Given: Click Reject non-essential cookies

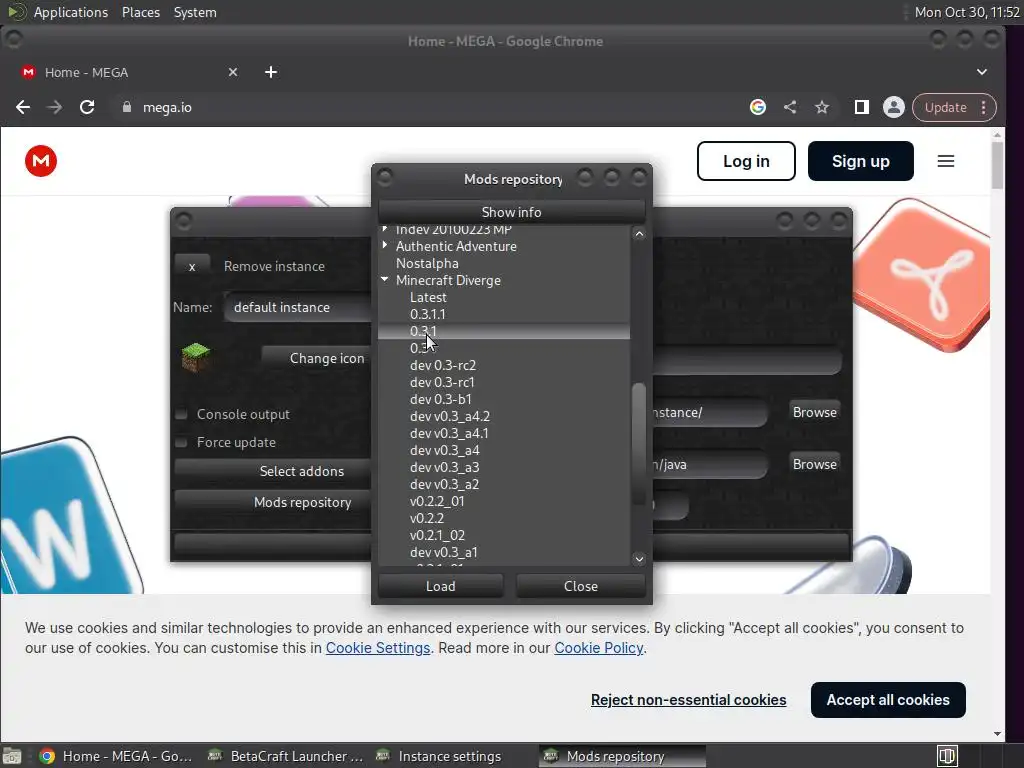Looking at the screenshot, I should pos(688,699).
